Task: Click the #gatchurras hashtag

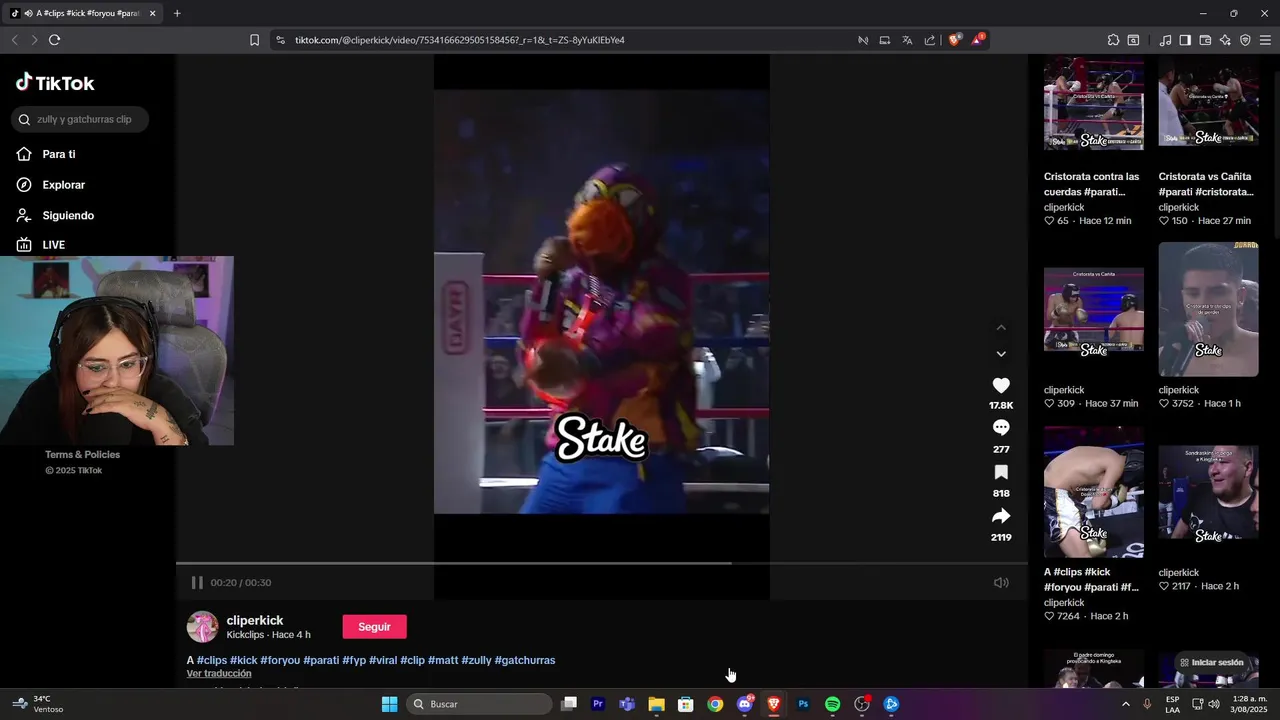Action: coord(525,660)
